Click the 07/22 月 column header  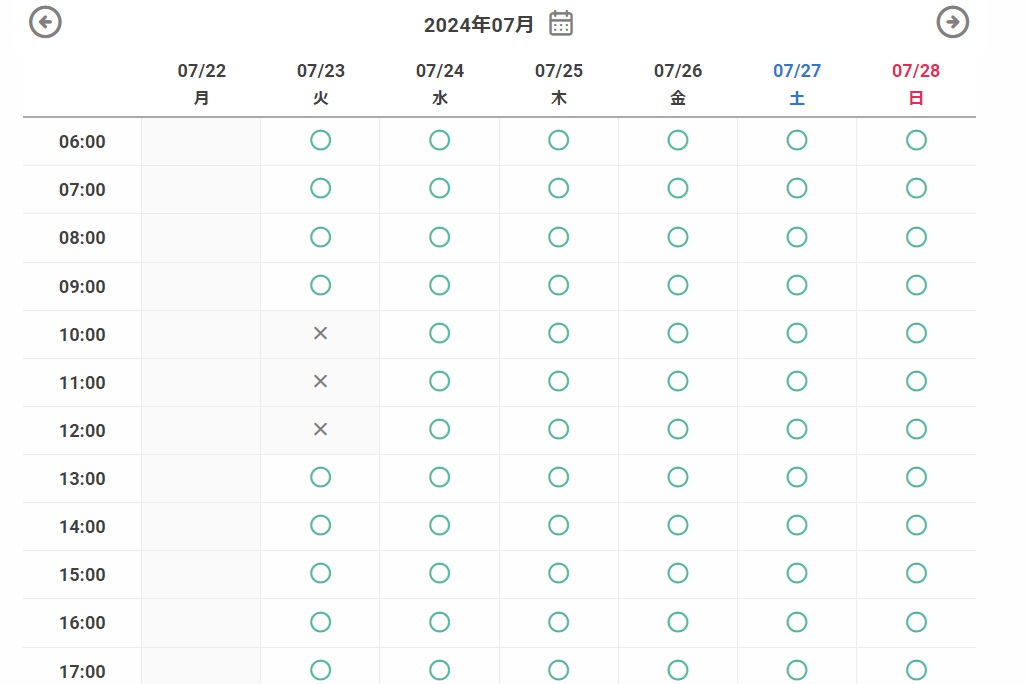[x=202, y=84]
